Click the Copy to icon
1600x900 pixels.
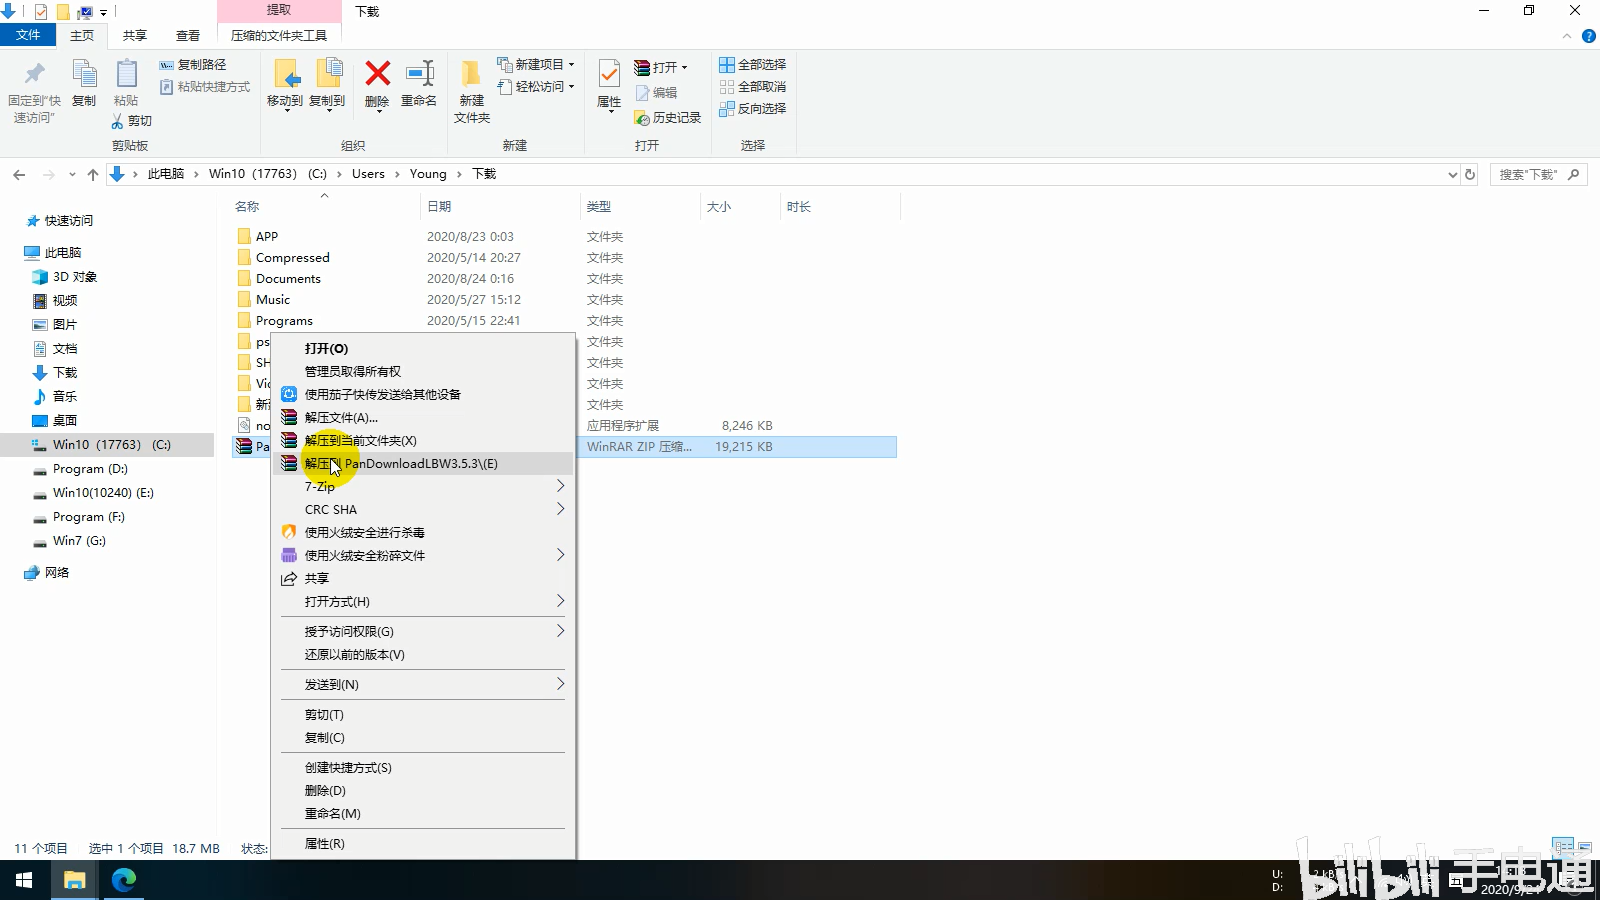pos(328,74)
